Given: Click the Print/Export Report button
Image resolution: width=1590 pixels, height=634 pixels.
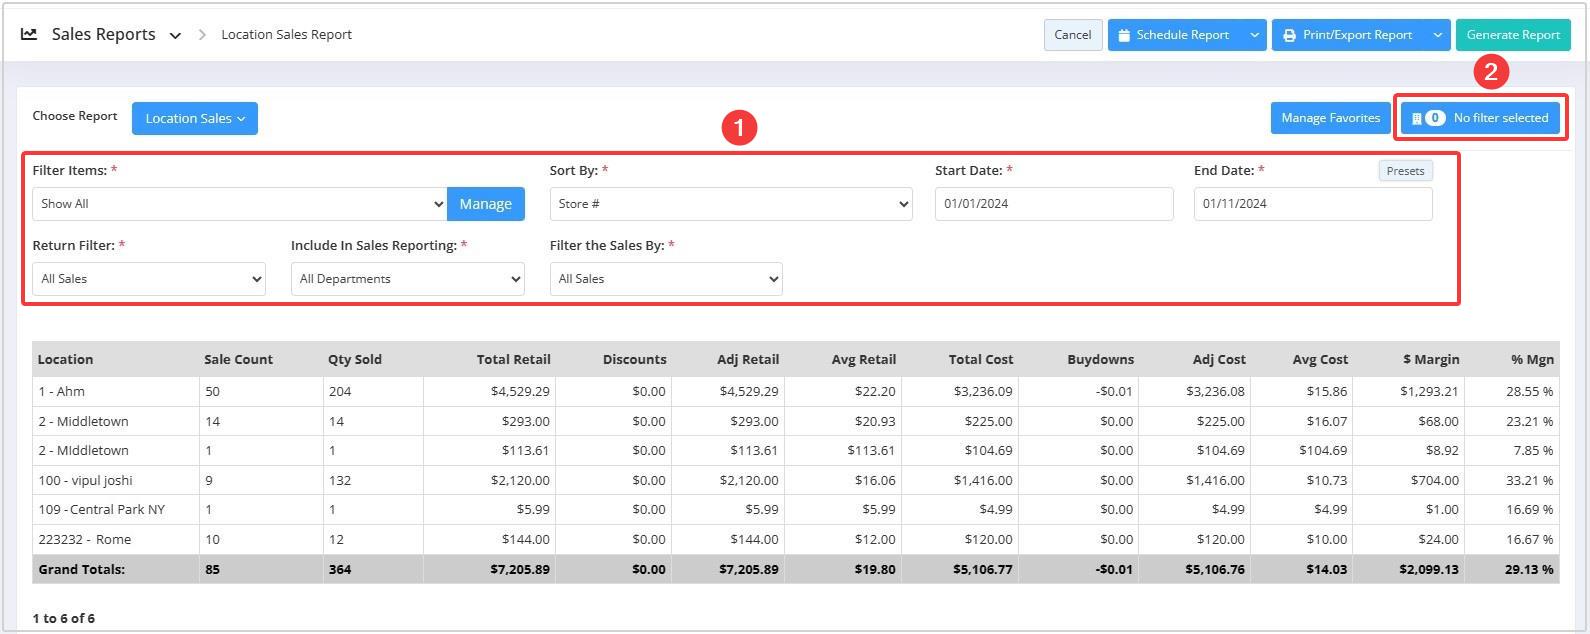Looking at the screenshot, I should click(x=1348, y=35).
